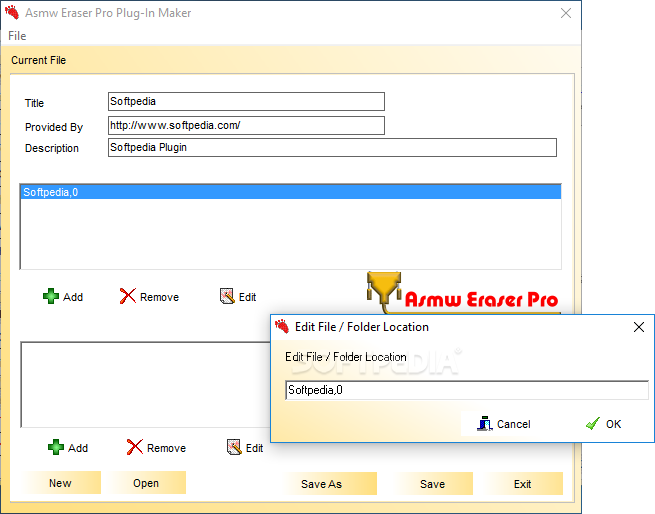This screenshot has height=514, width=655.
Task: Click the Title field containing Softpedia
Action: tap(246, 102)
